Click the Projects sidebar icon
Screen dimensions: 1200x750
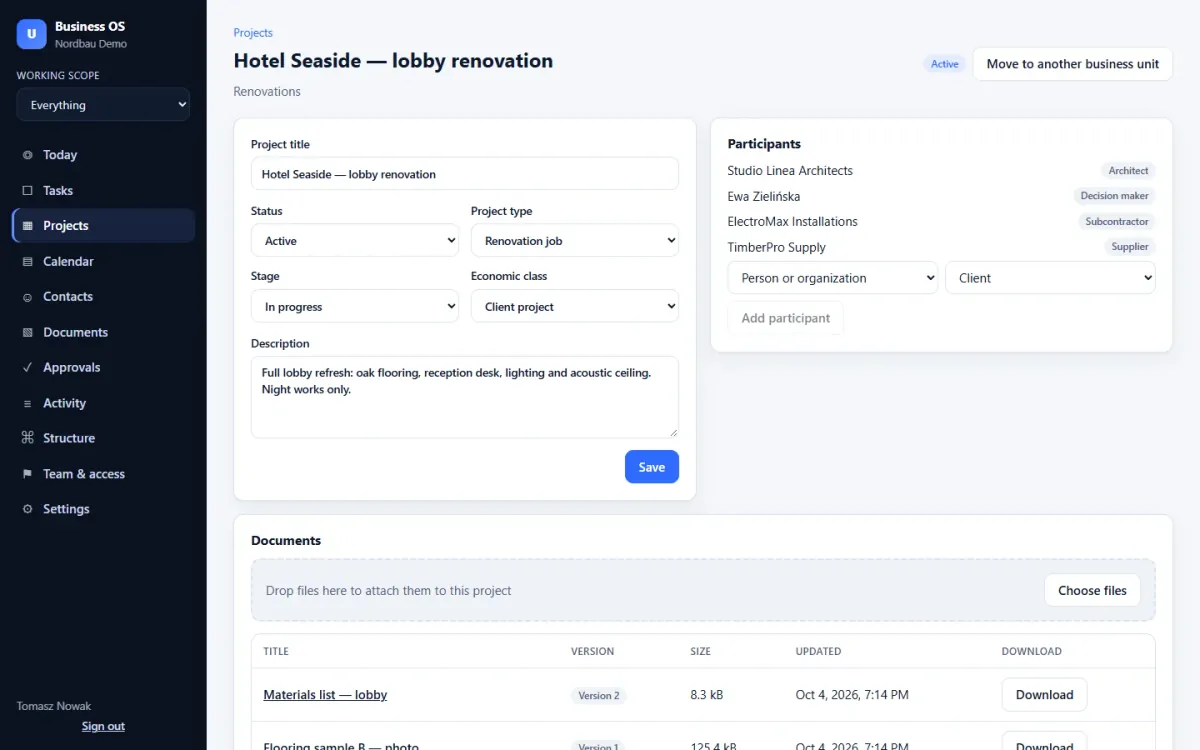pyautogui.click(x=27, y=226)
